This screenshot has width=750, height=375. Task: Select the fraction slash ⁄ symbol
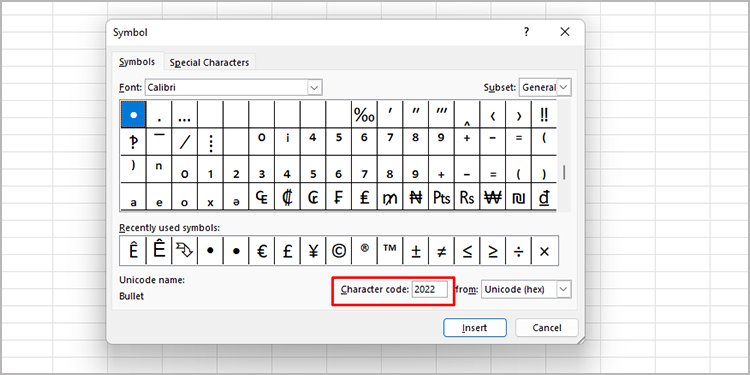(185, 142)
